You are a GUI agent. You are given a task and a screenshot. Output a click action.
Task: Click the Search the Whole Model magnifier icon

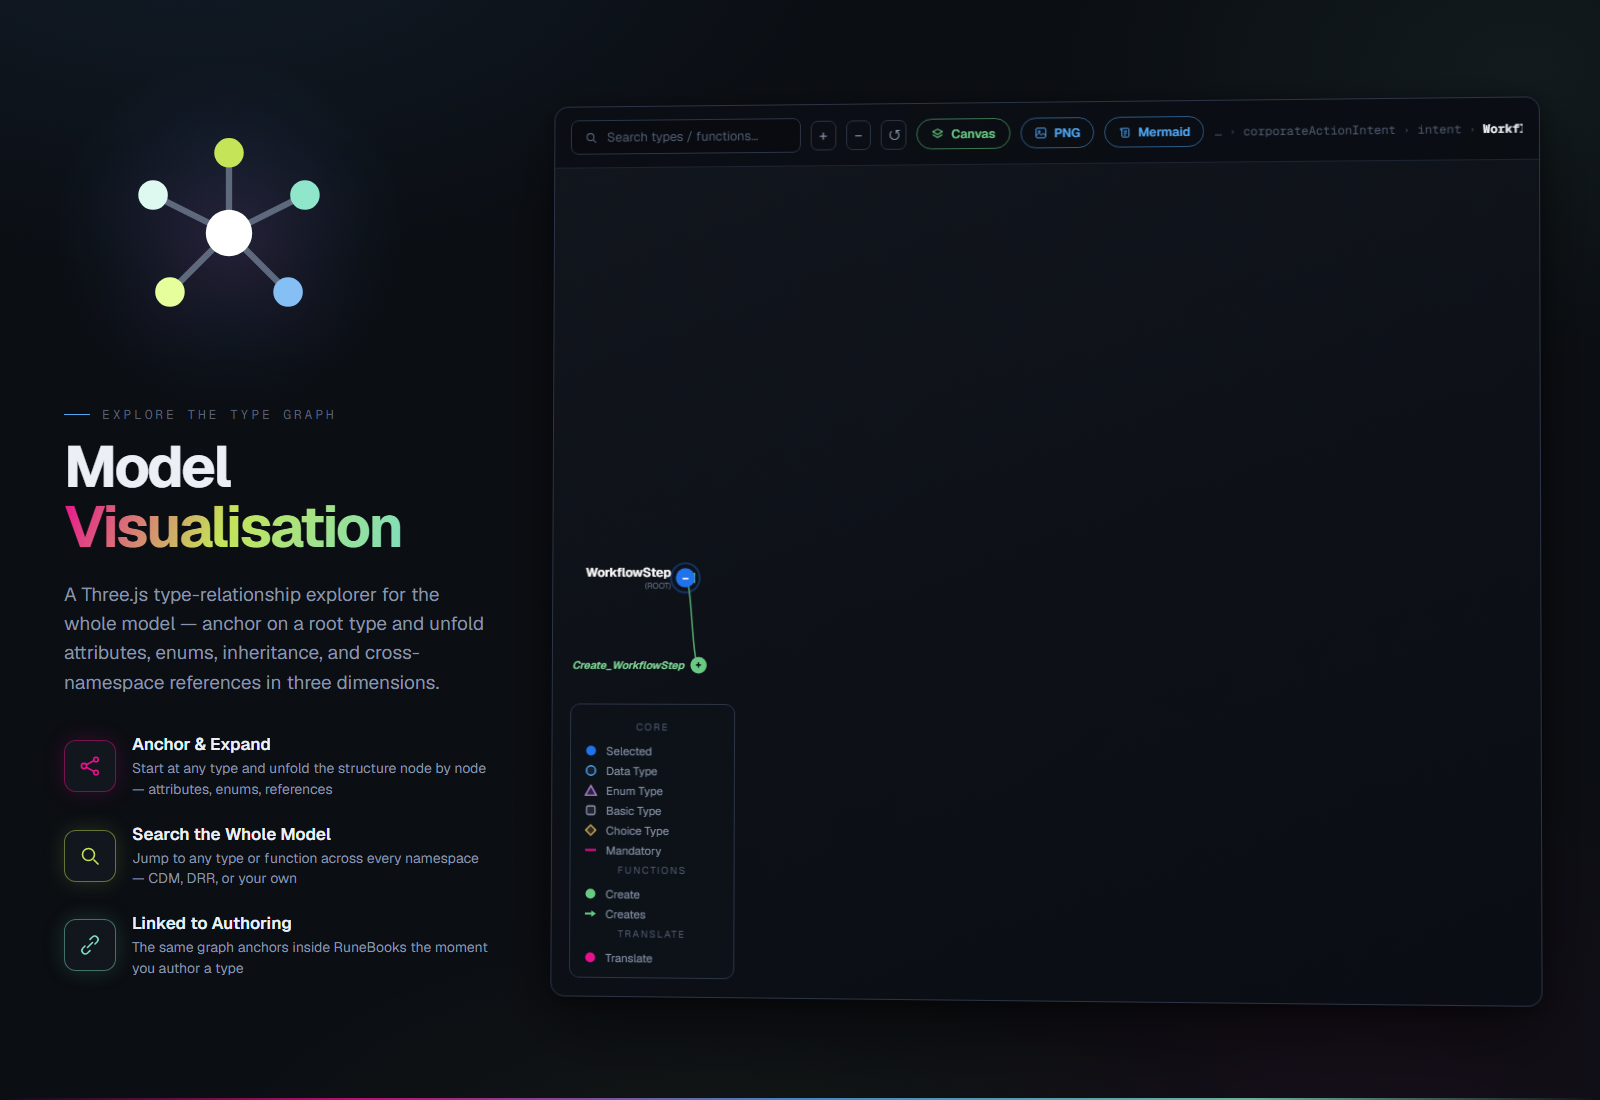click(x=90, y=856)
